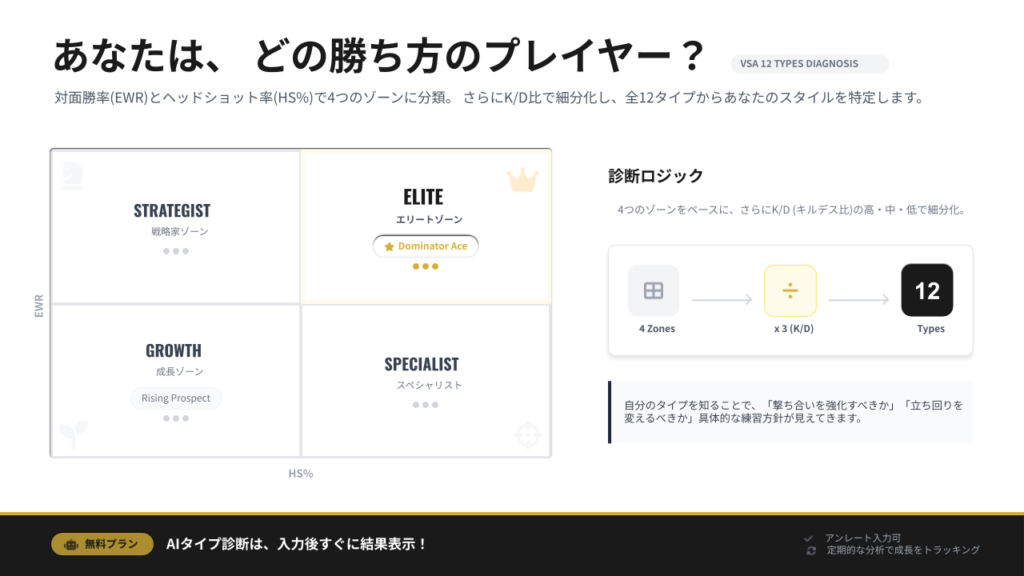The height and width of the screenshot is (576, 1024).
Task: Select the STRATEGIST zone heading
Action: tap(172, 211)
